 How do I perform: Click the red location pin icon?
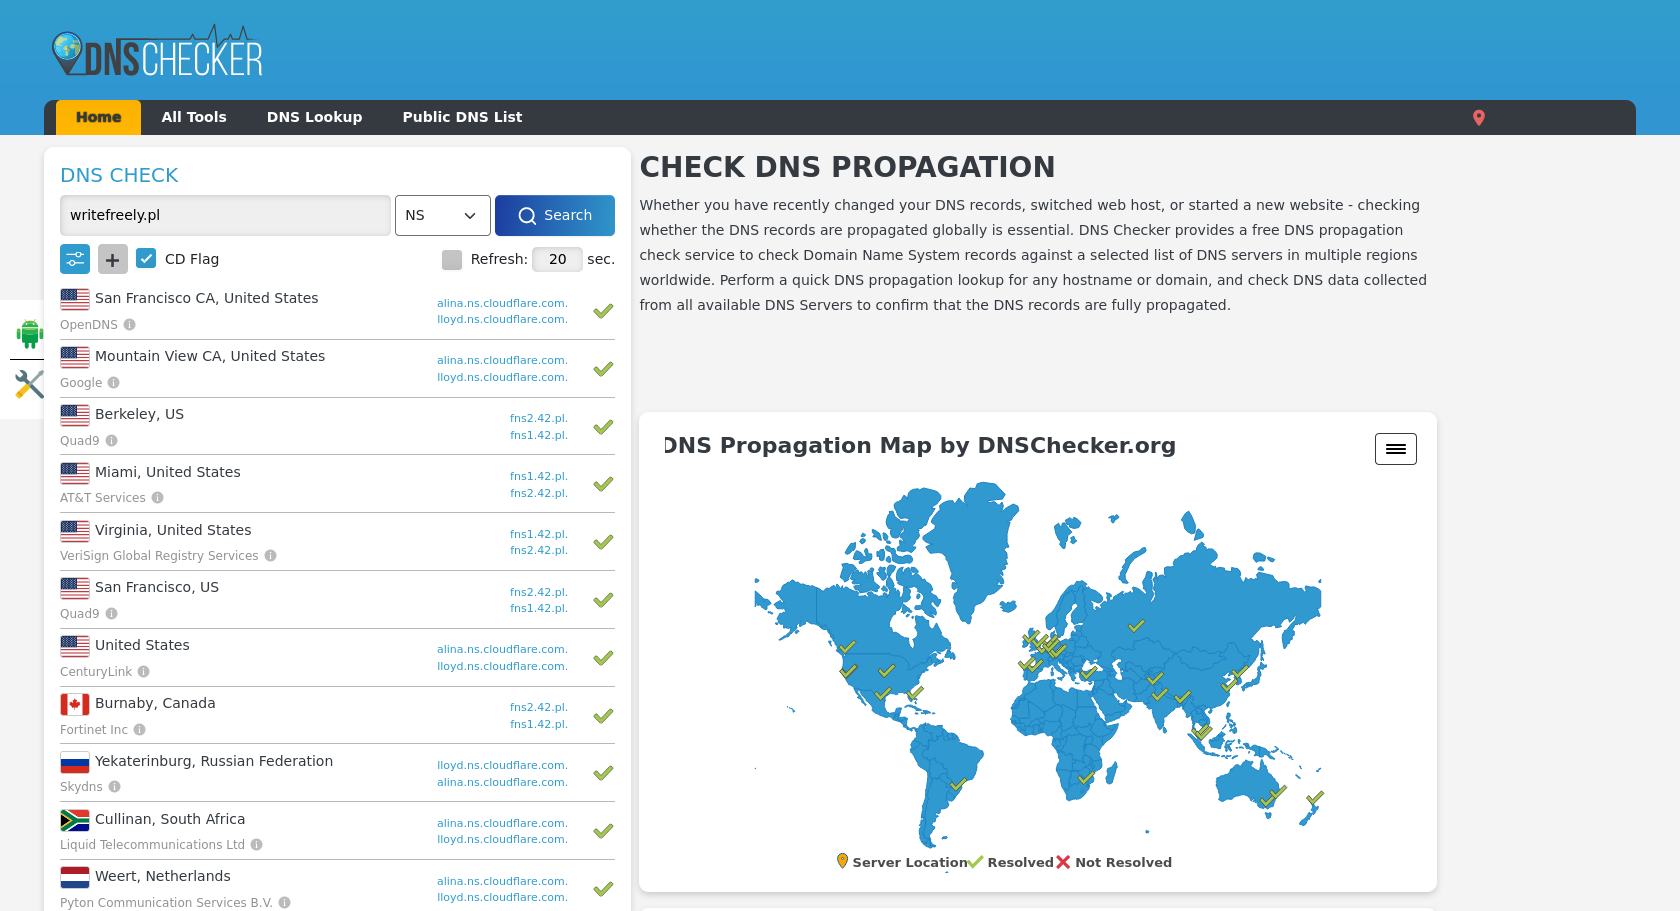coord(1478,118)
